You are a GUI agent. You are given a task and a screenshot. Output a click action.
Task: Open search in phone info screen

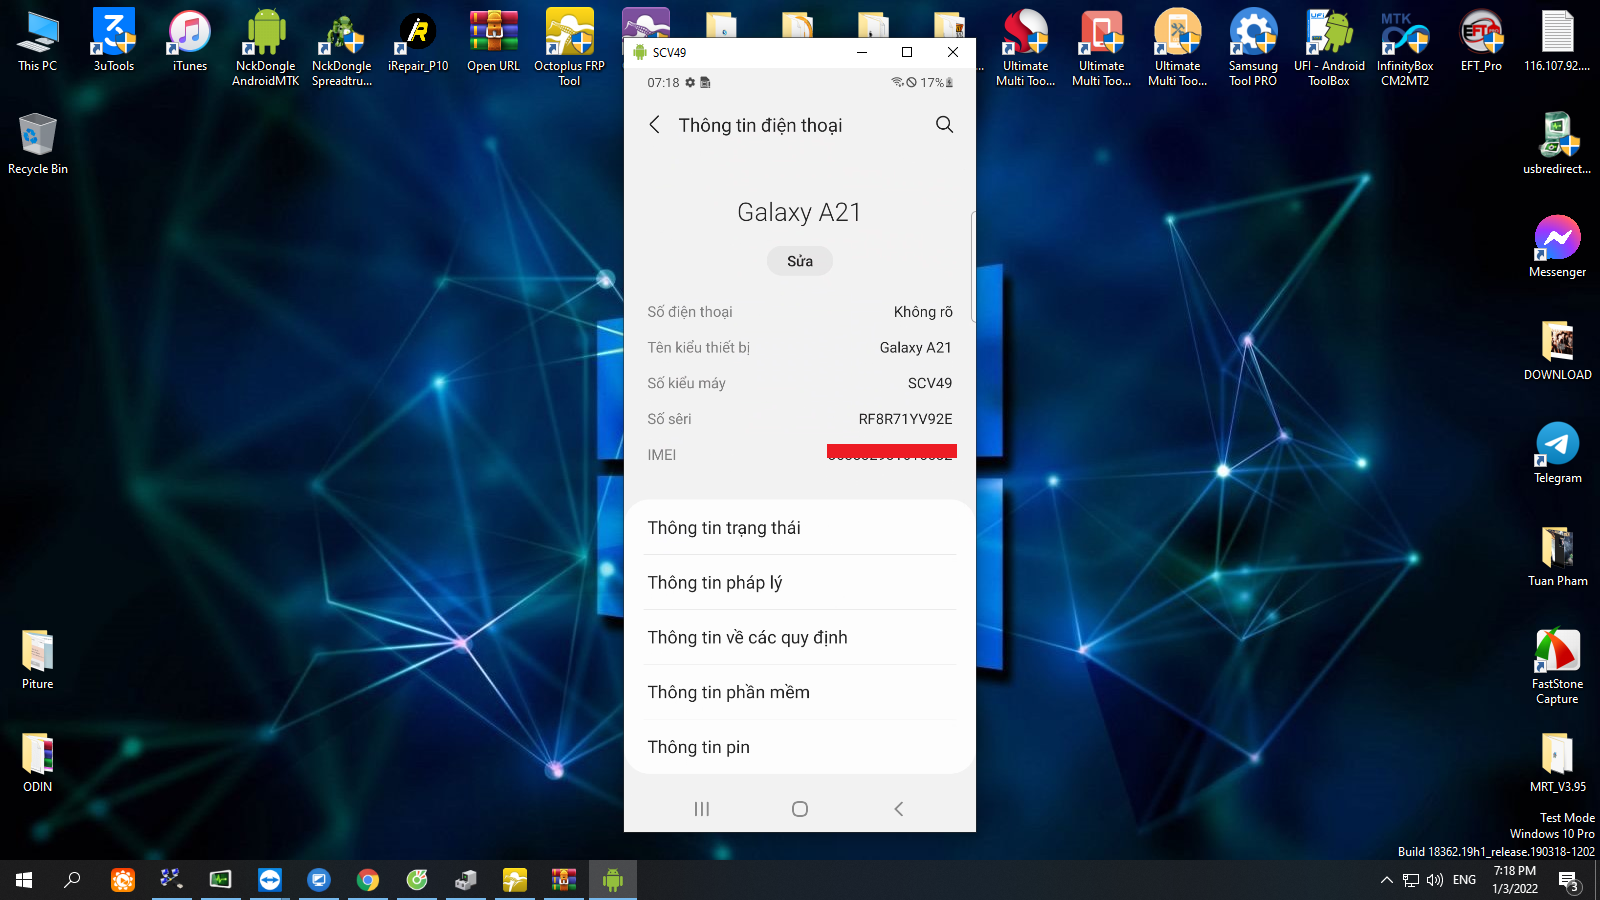point(944,125)
